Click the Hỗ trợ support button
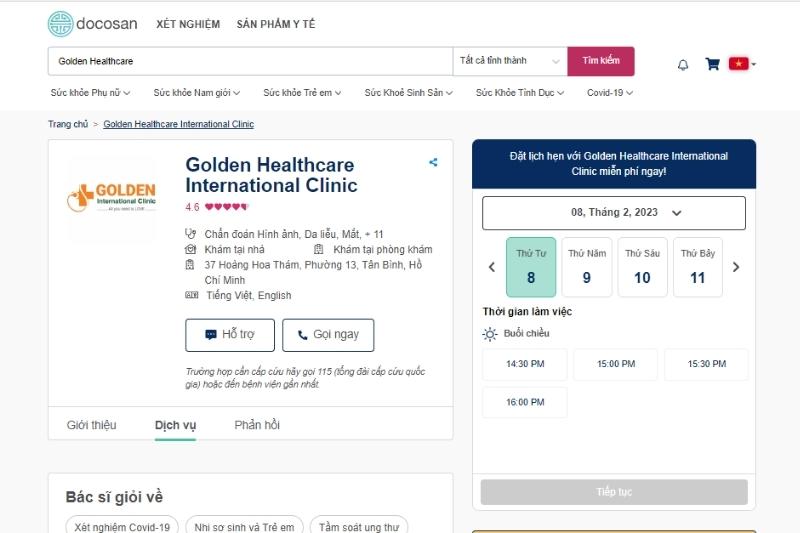The height and width of the screenshot is (533, 800). (230, 335)
